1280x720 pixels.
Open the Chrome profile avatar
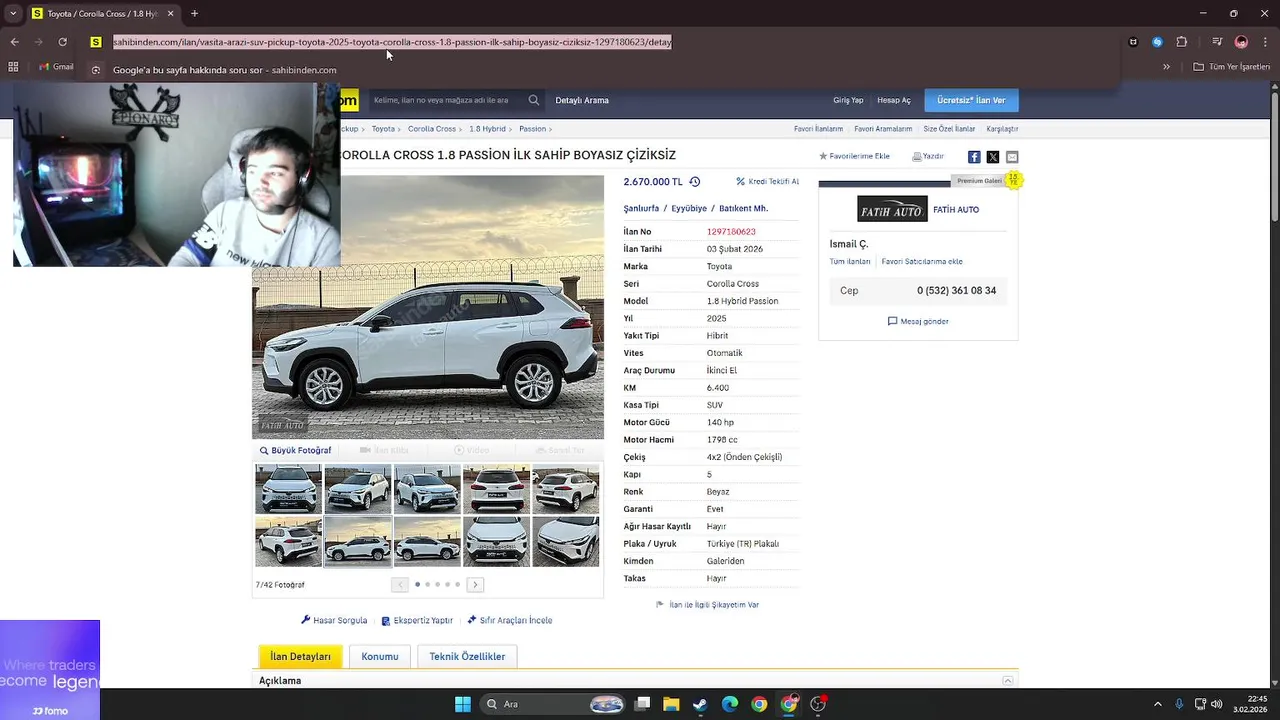(1241, 42)
